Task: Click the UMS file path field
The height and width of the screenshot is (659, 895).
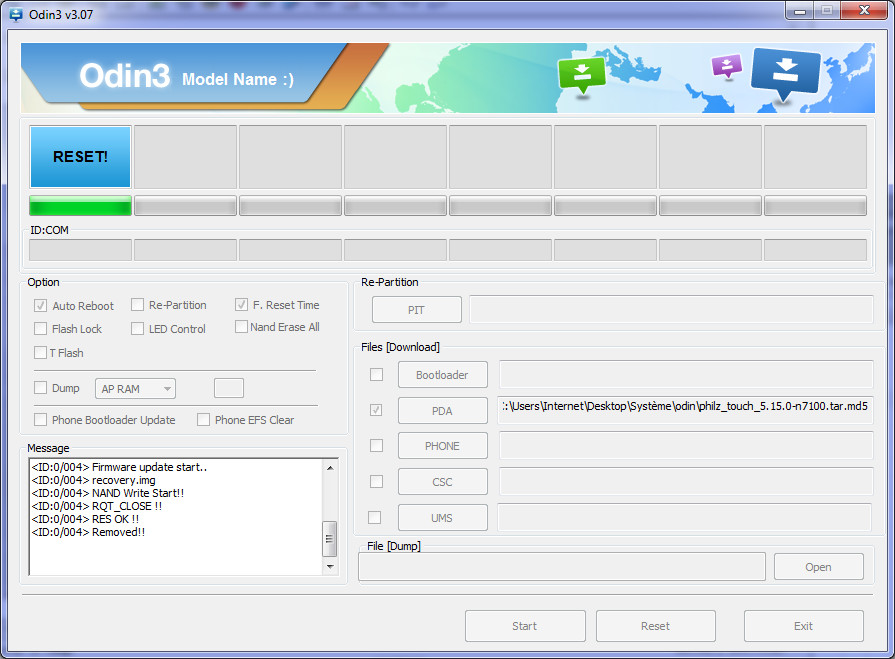Action: 684,517
